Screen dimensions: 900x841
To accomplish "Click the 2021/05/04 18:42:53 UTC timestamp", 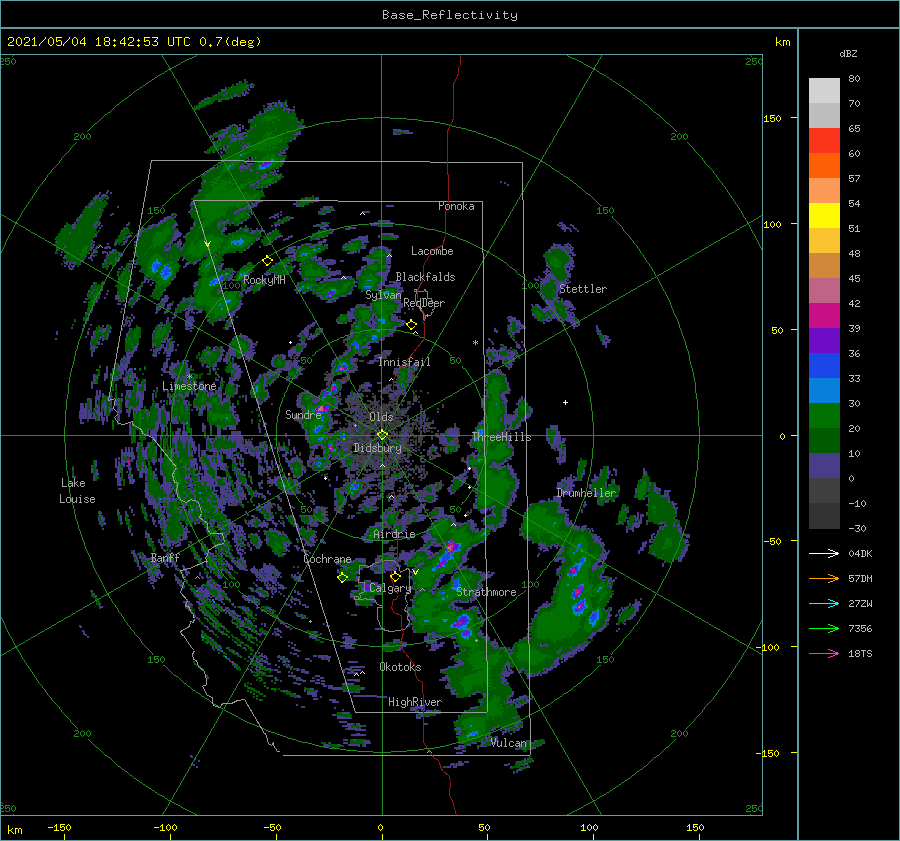I will click(134, 42).
